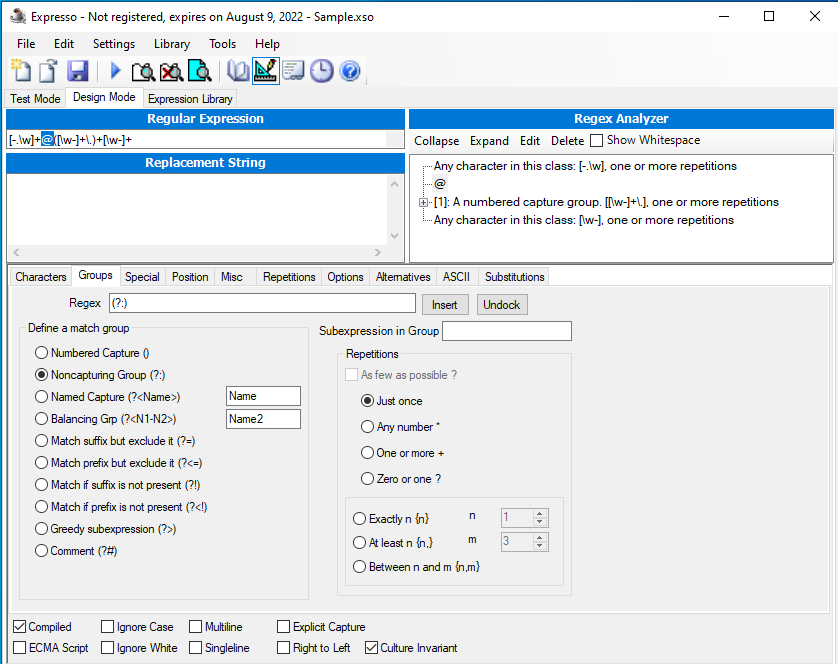Click inside the Regex input field

pyautogui.click(x=262, y=302)
